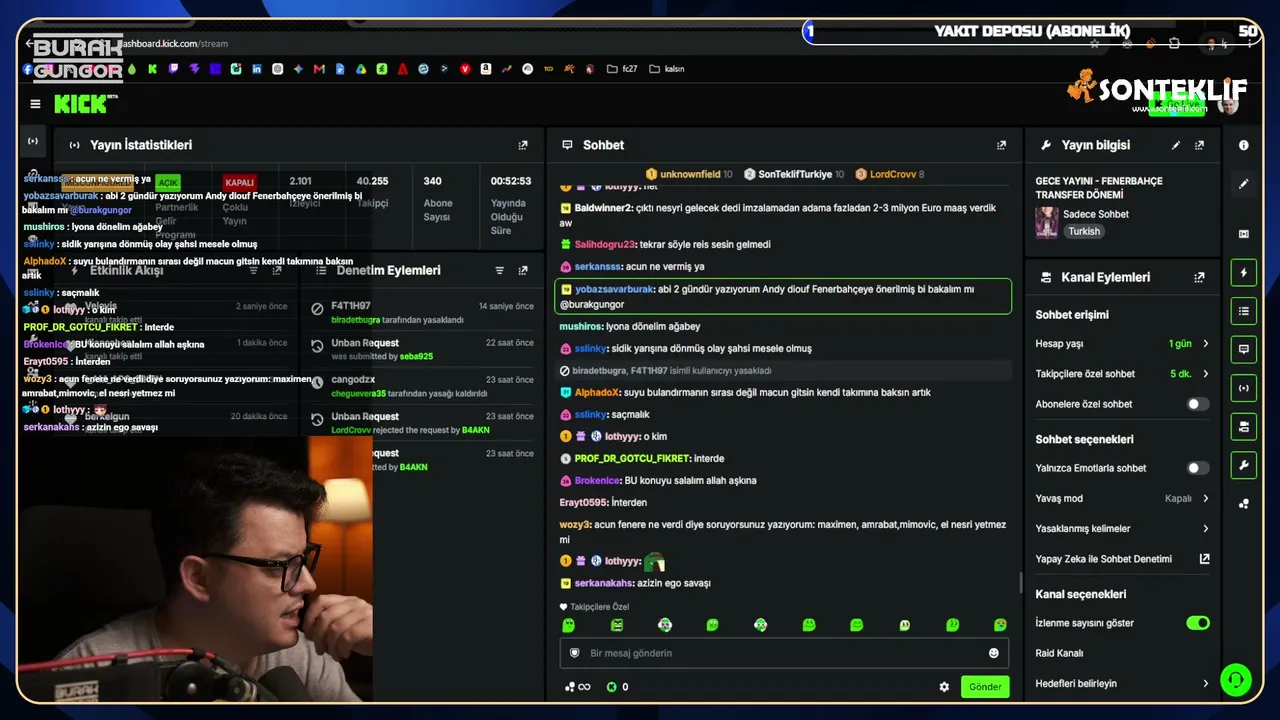Click the SonTeklifTurkiye top gifter entry
The height and width of the screenshot is (720, 1280).
[x=795, y=174]
